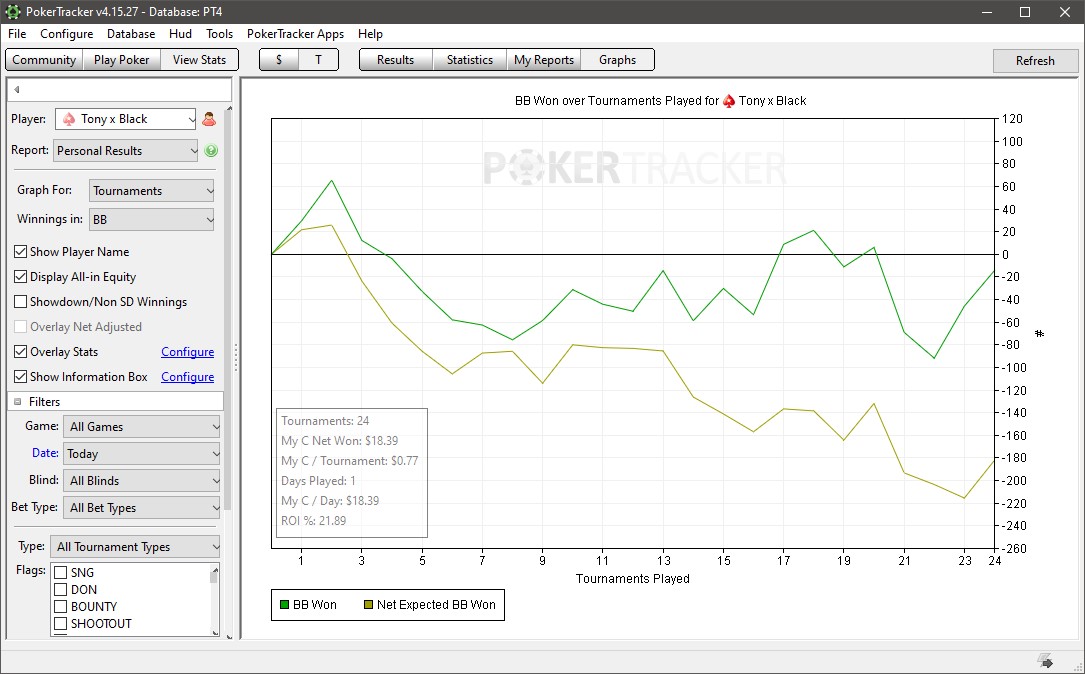Enable Showdown/Non SD Winnings checkbox

pos(21,302)
